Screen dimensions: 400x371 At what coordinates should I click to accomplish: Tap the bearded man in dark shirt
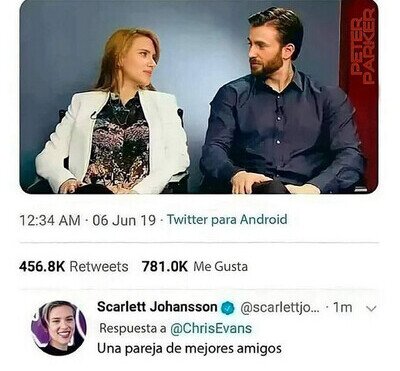(x=280, y=103)
